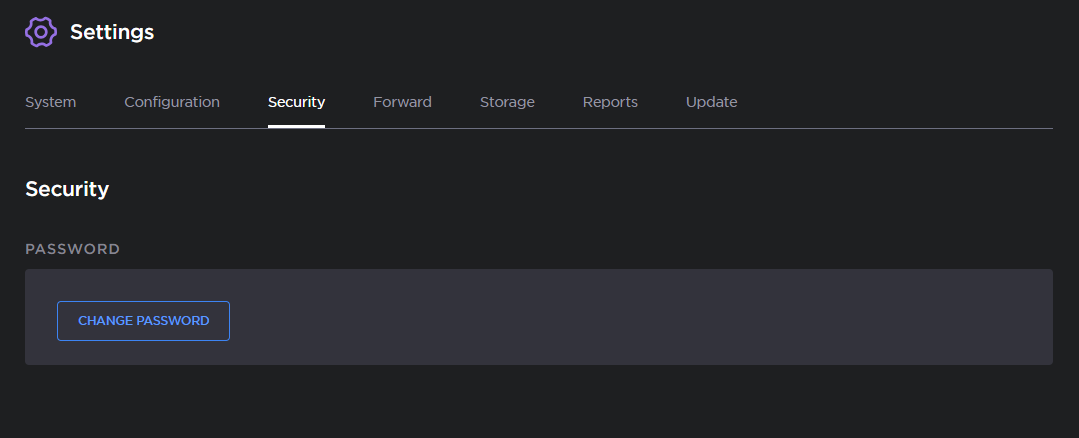
Task: Click the white underline beneath Security tab
Action: coord(296,126)
